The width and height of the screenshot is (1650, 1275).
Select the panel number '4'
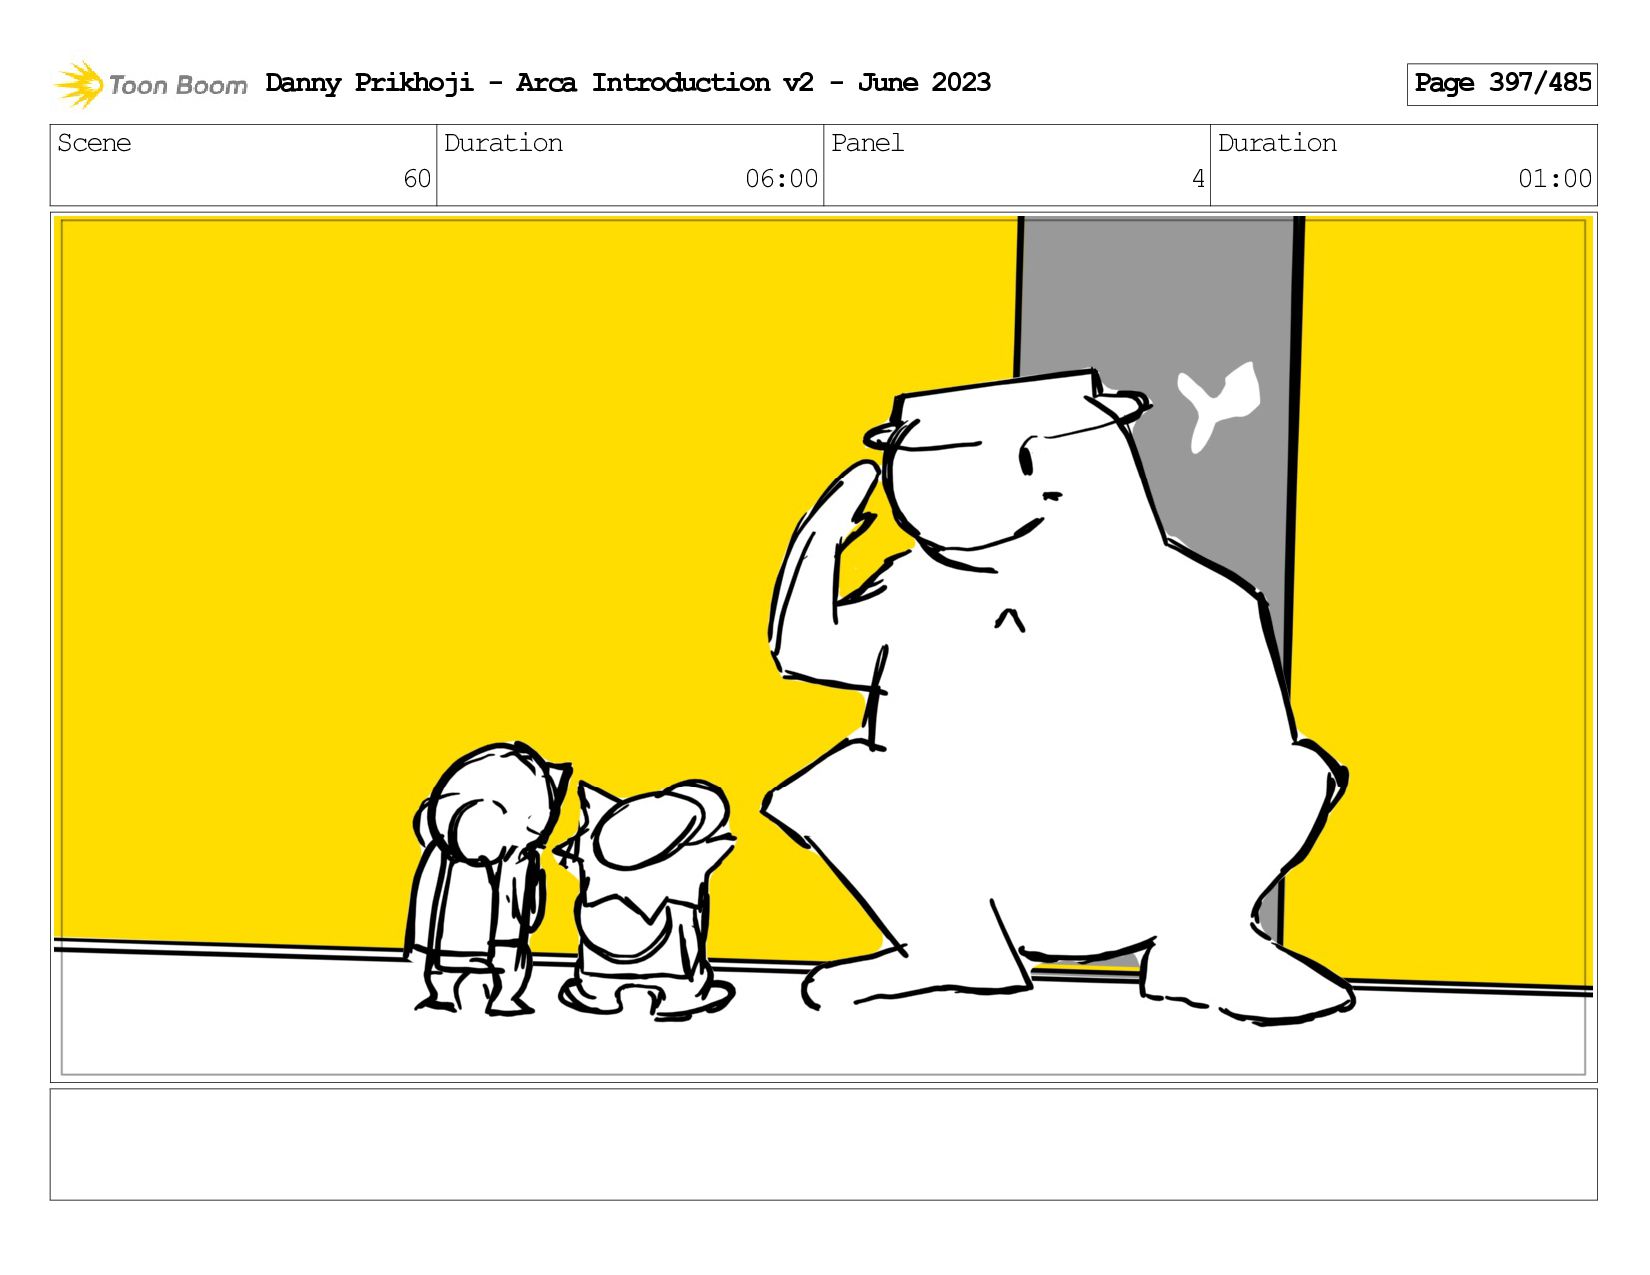click(x=1198, y=179)
